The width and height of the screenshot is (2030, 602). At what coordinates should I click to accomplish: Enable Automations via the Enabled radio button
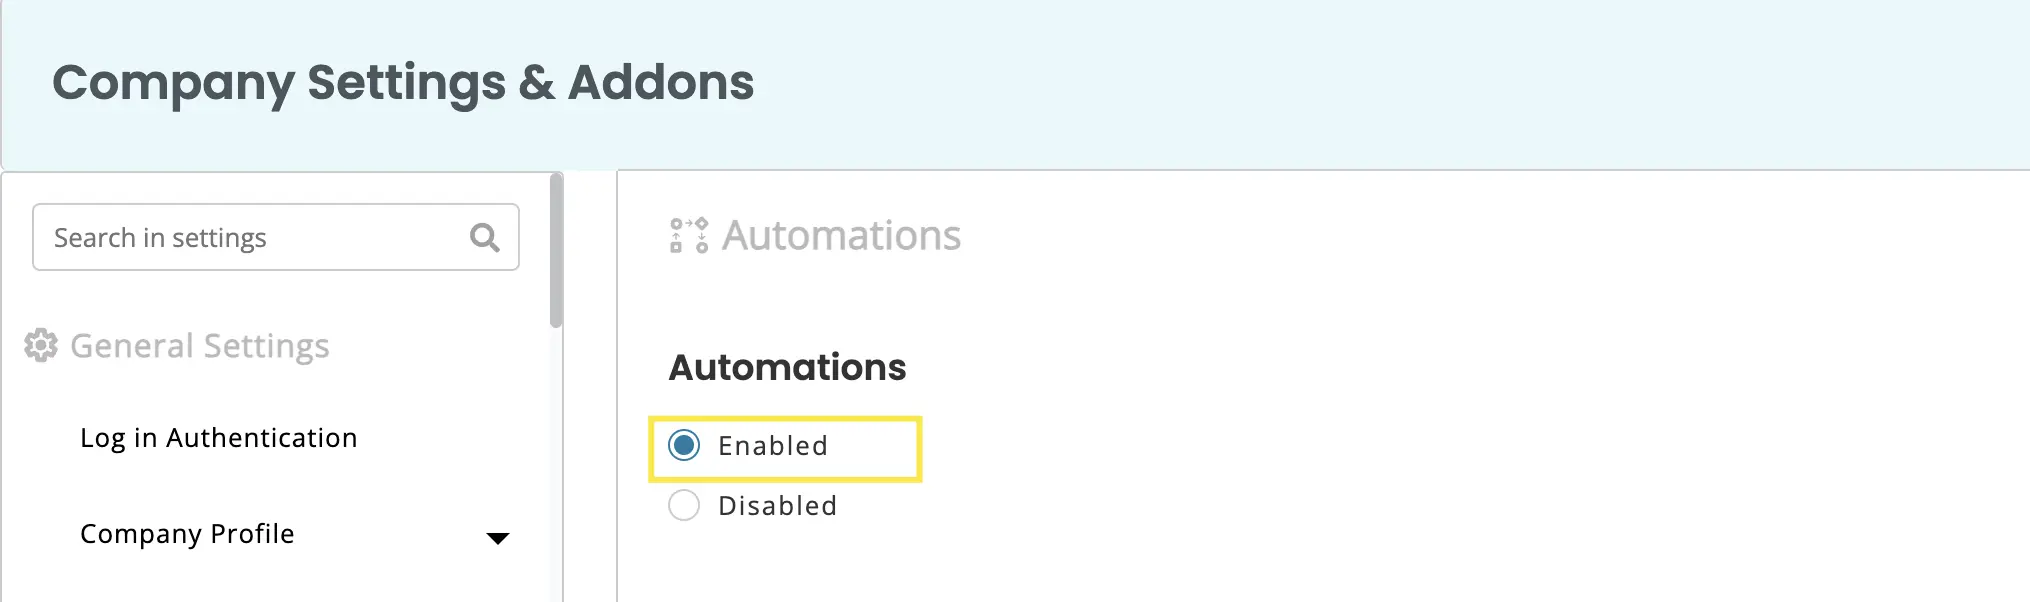(x=685, y=447)
